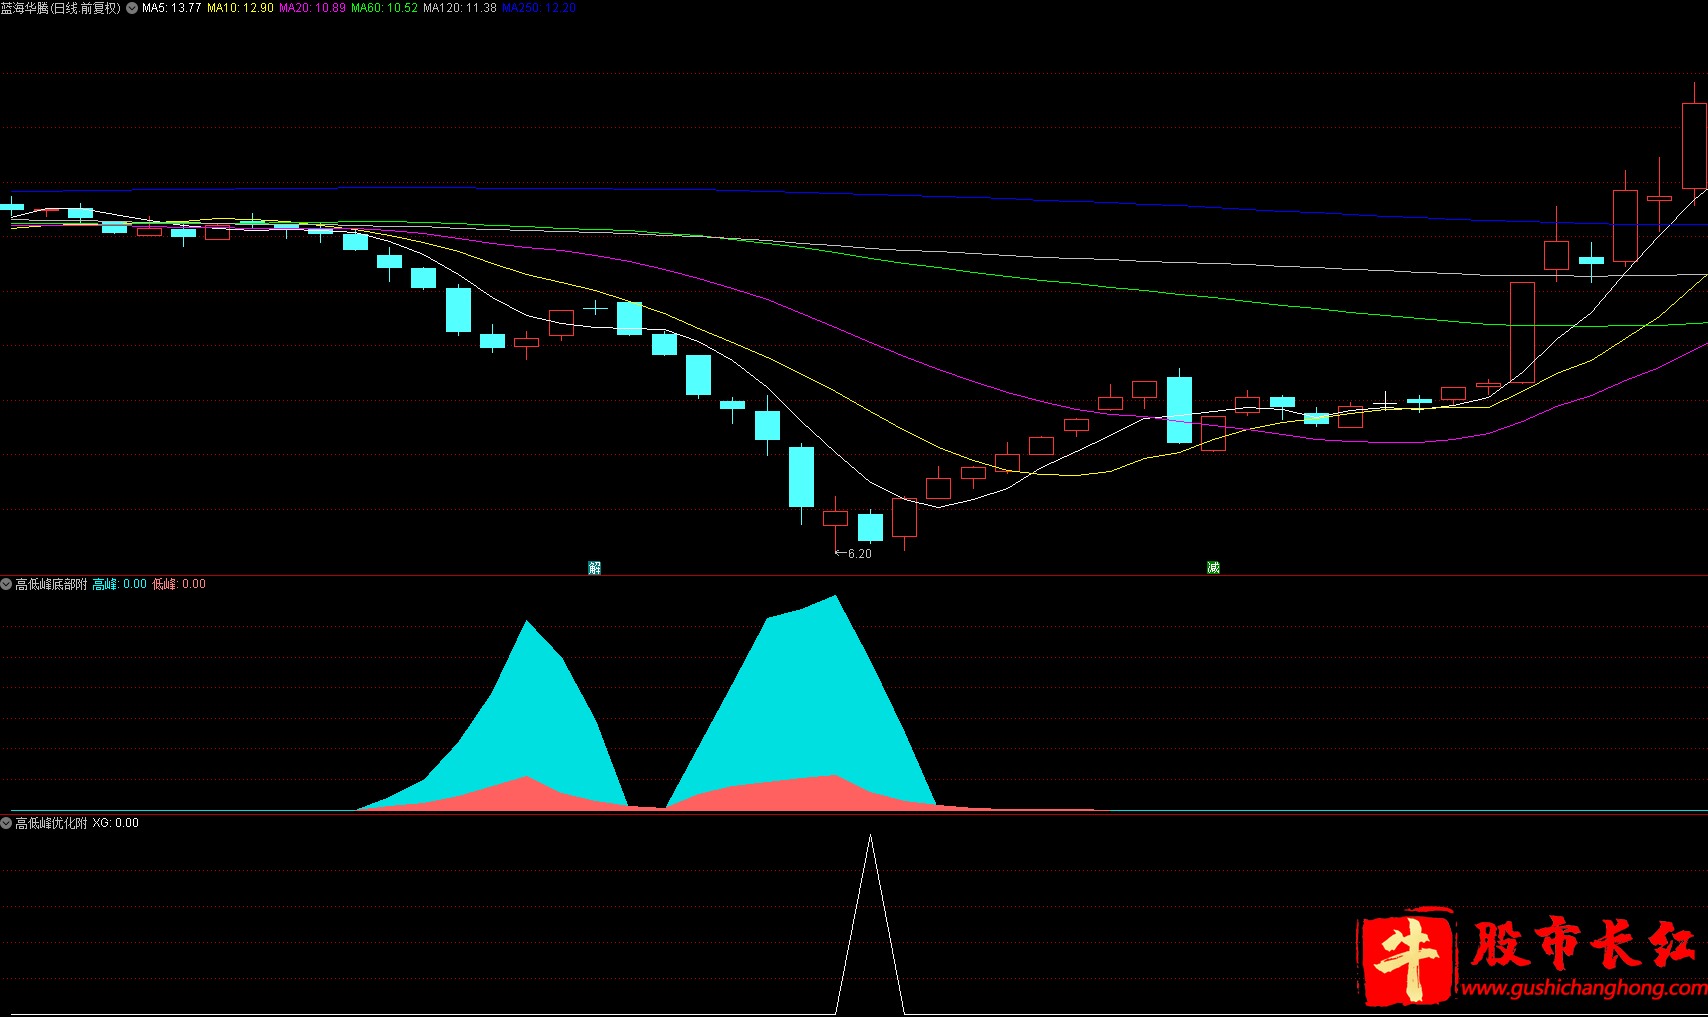Viewport: 1708px width, 1017px height.
Task: Click the tallest cyan 高峰 peak in the indicator
Action: click(836, 598)
